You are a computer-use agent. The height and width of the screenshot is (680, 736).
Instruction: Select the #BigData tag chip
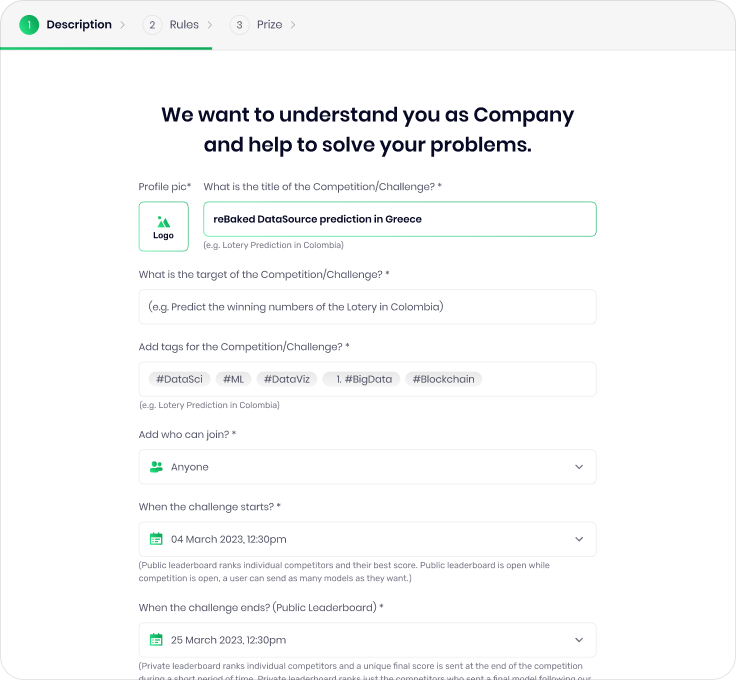362,379
